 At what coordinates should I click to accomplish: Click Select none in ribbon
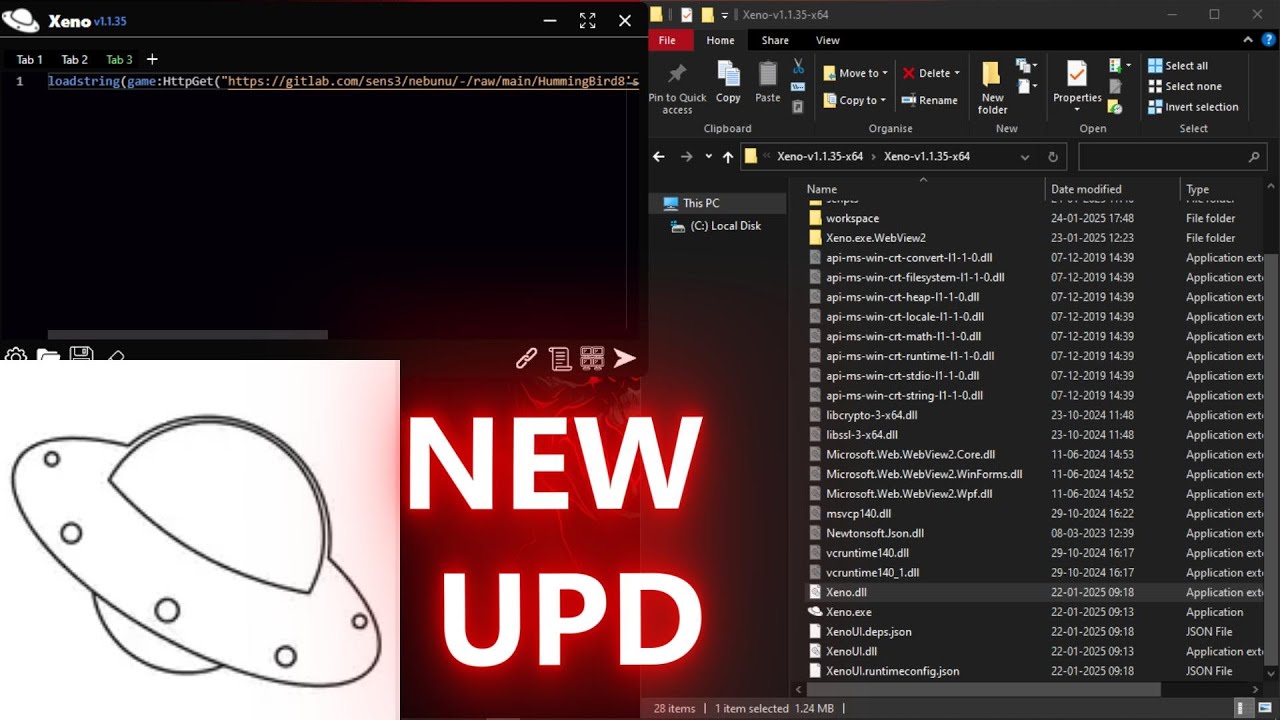point(1185,86)
